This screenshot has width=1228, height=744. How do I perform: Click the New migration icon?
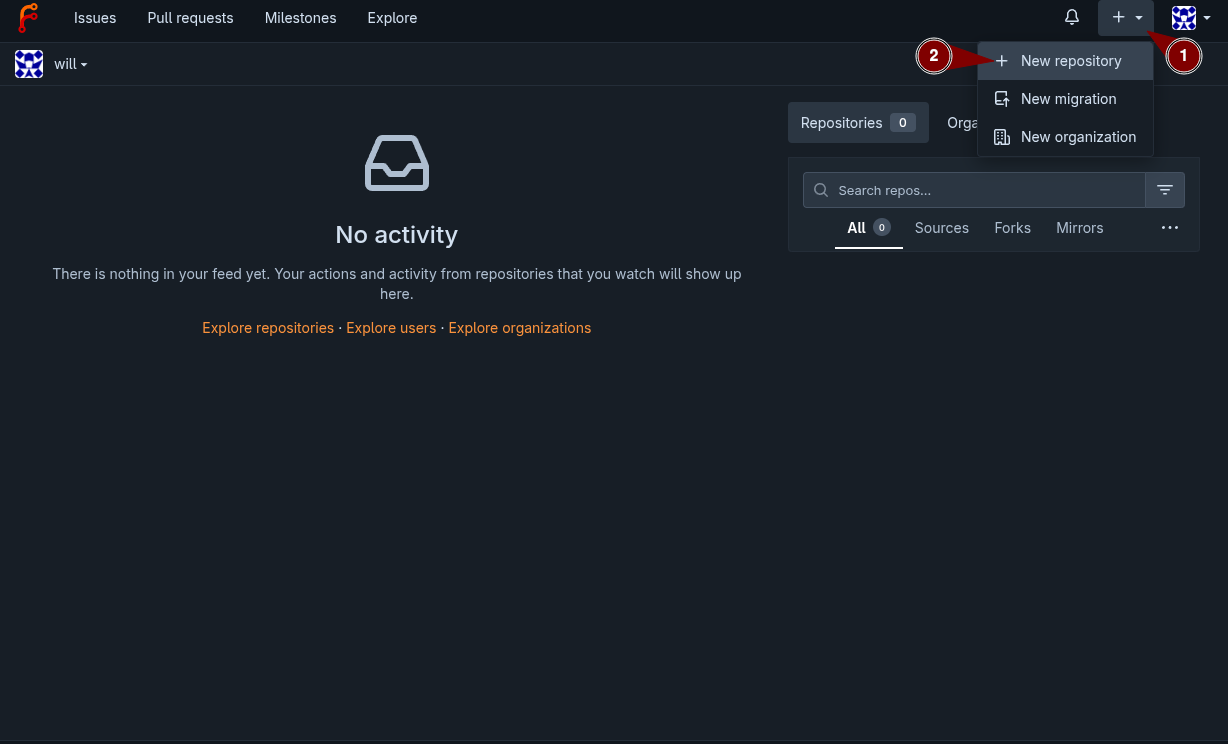(1001, 99)
